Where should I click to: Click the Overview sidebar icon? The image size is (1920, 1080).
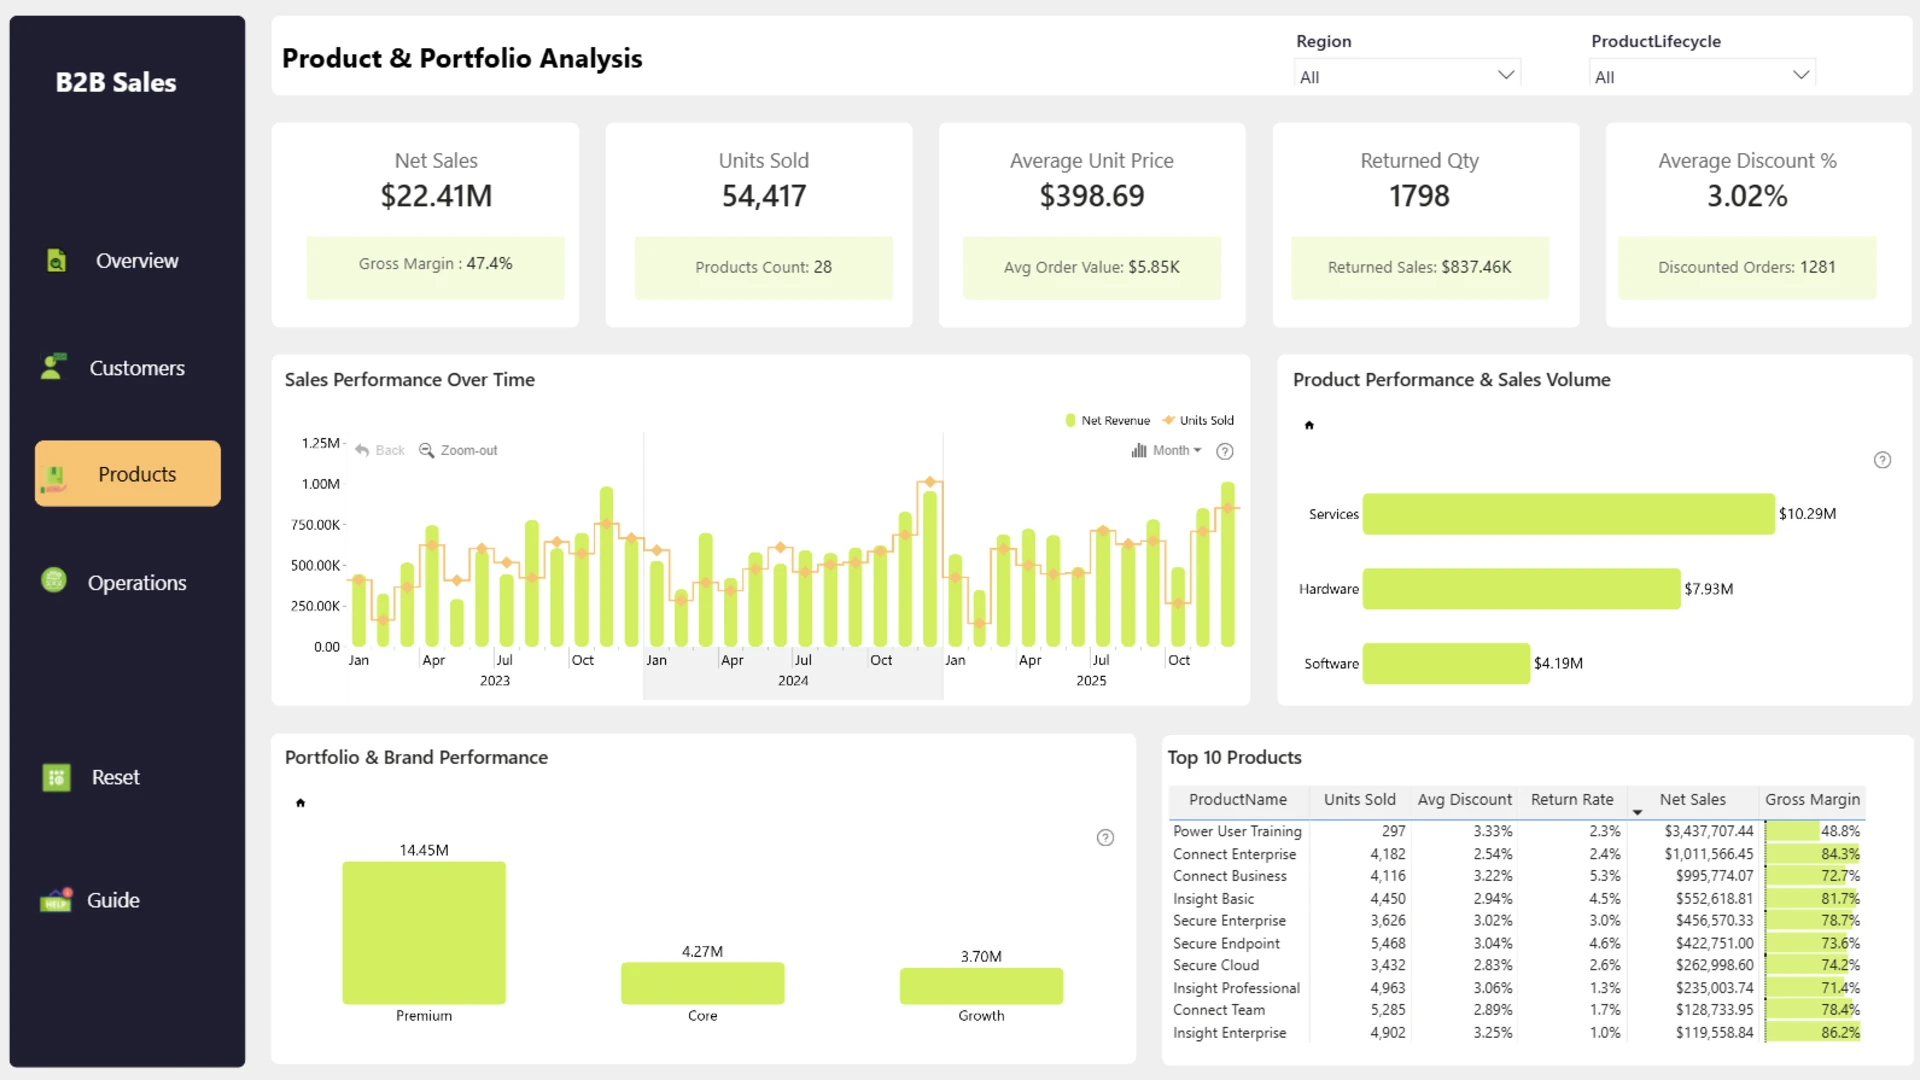(x=56, y=261)
